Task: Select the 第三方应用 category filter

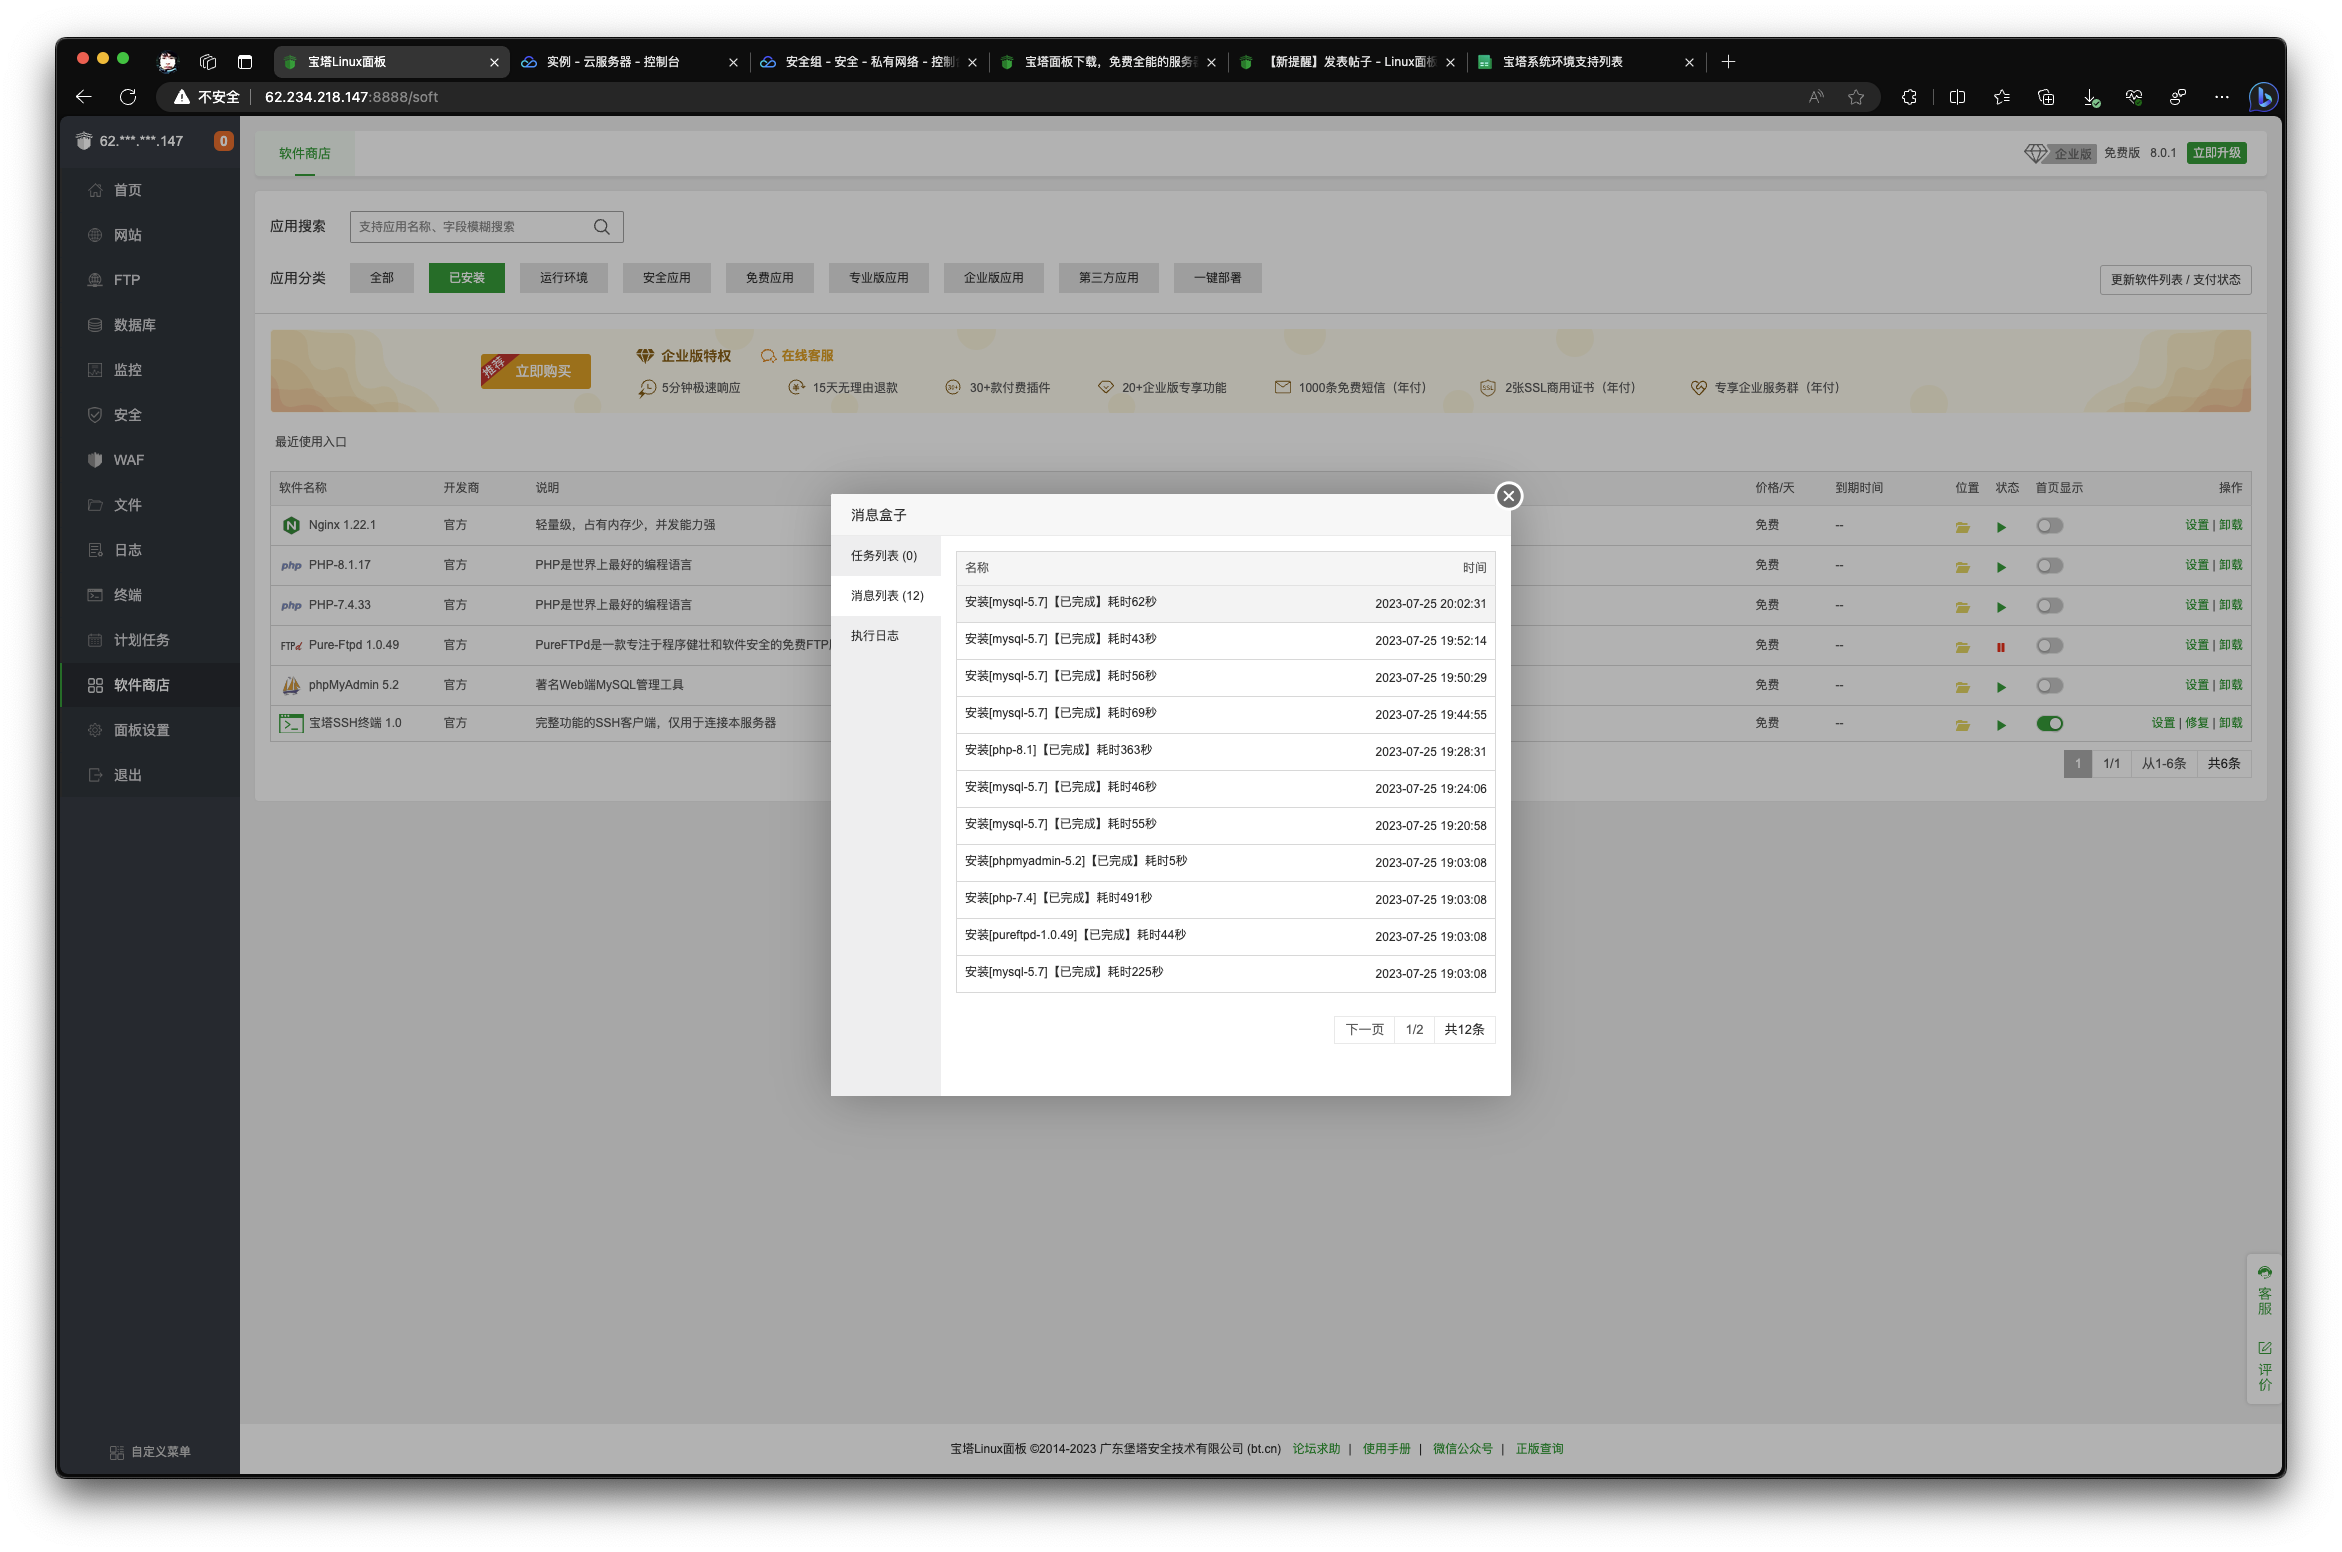Action: (x=1109, y=278)
